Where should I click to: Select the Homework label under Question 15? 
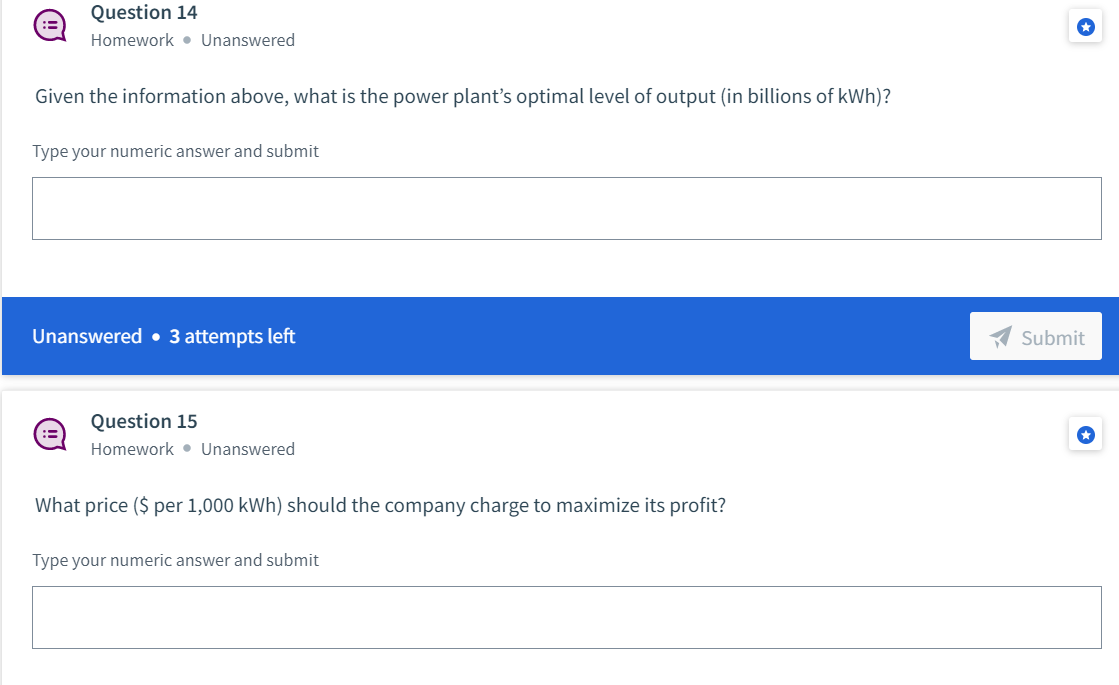point(132,449)
